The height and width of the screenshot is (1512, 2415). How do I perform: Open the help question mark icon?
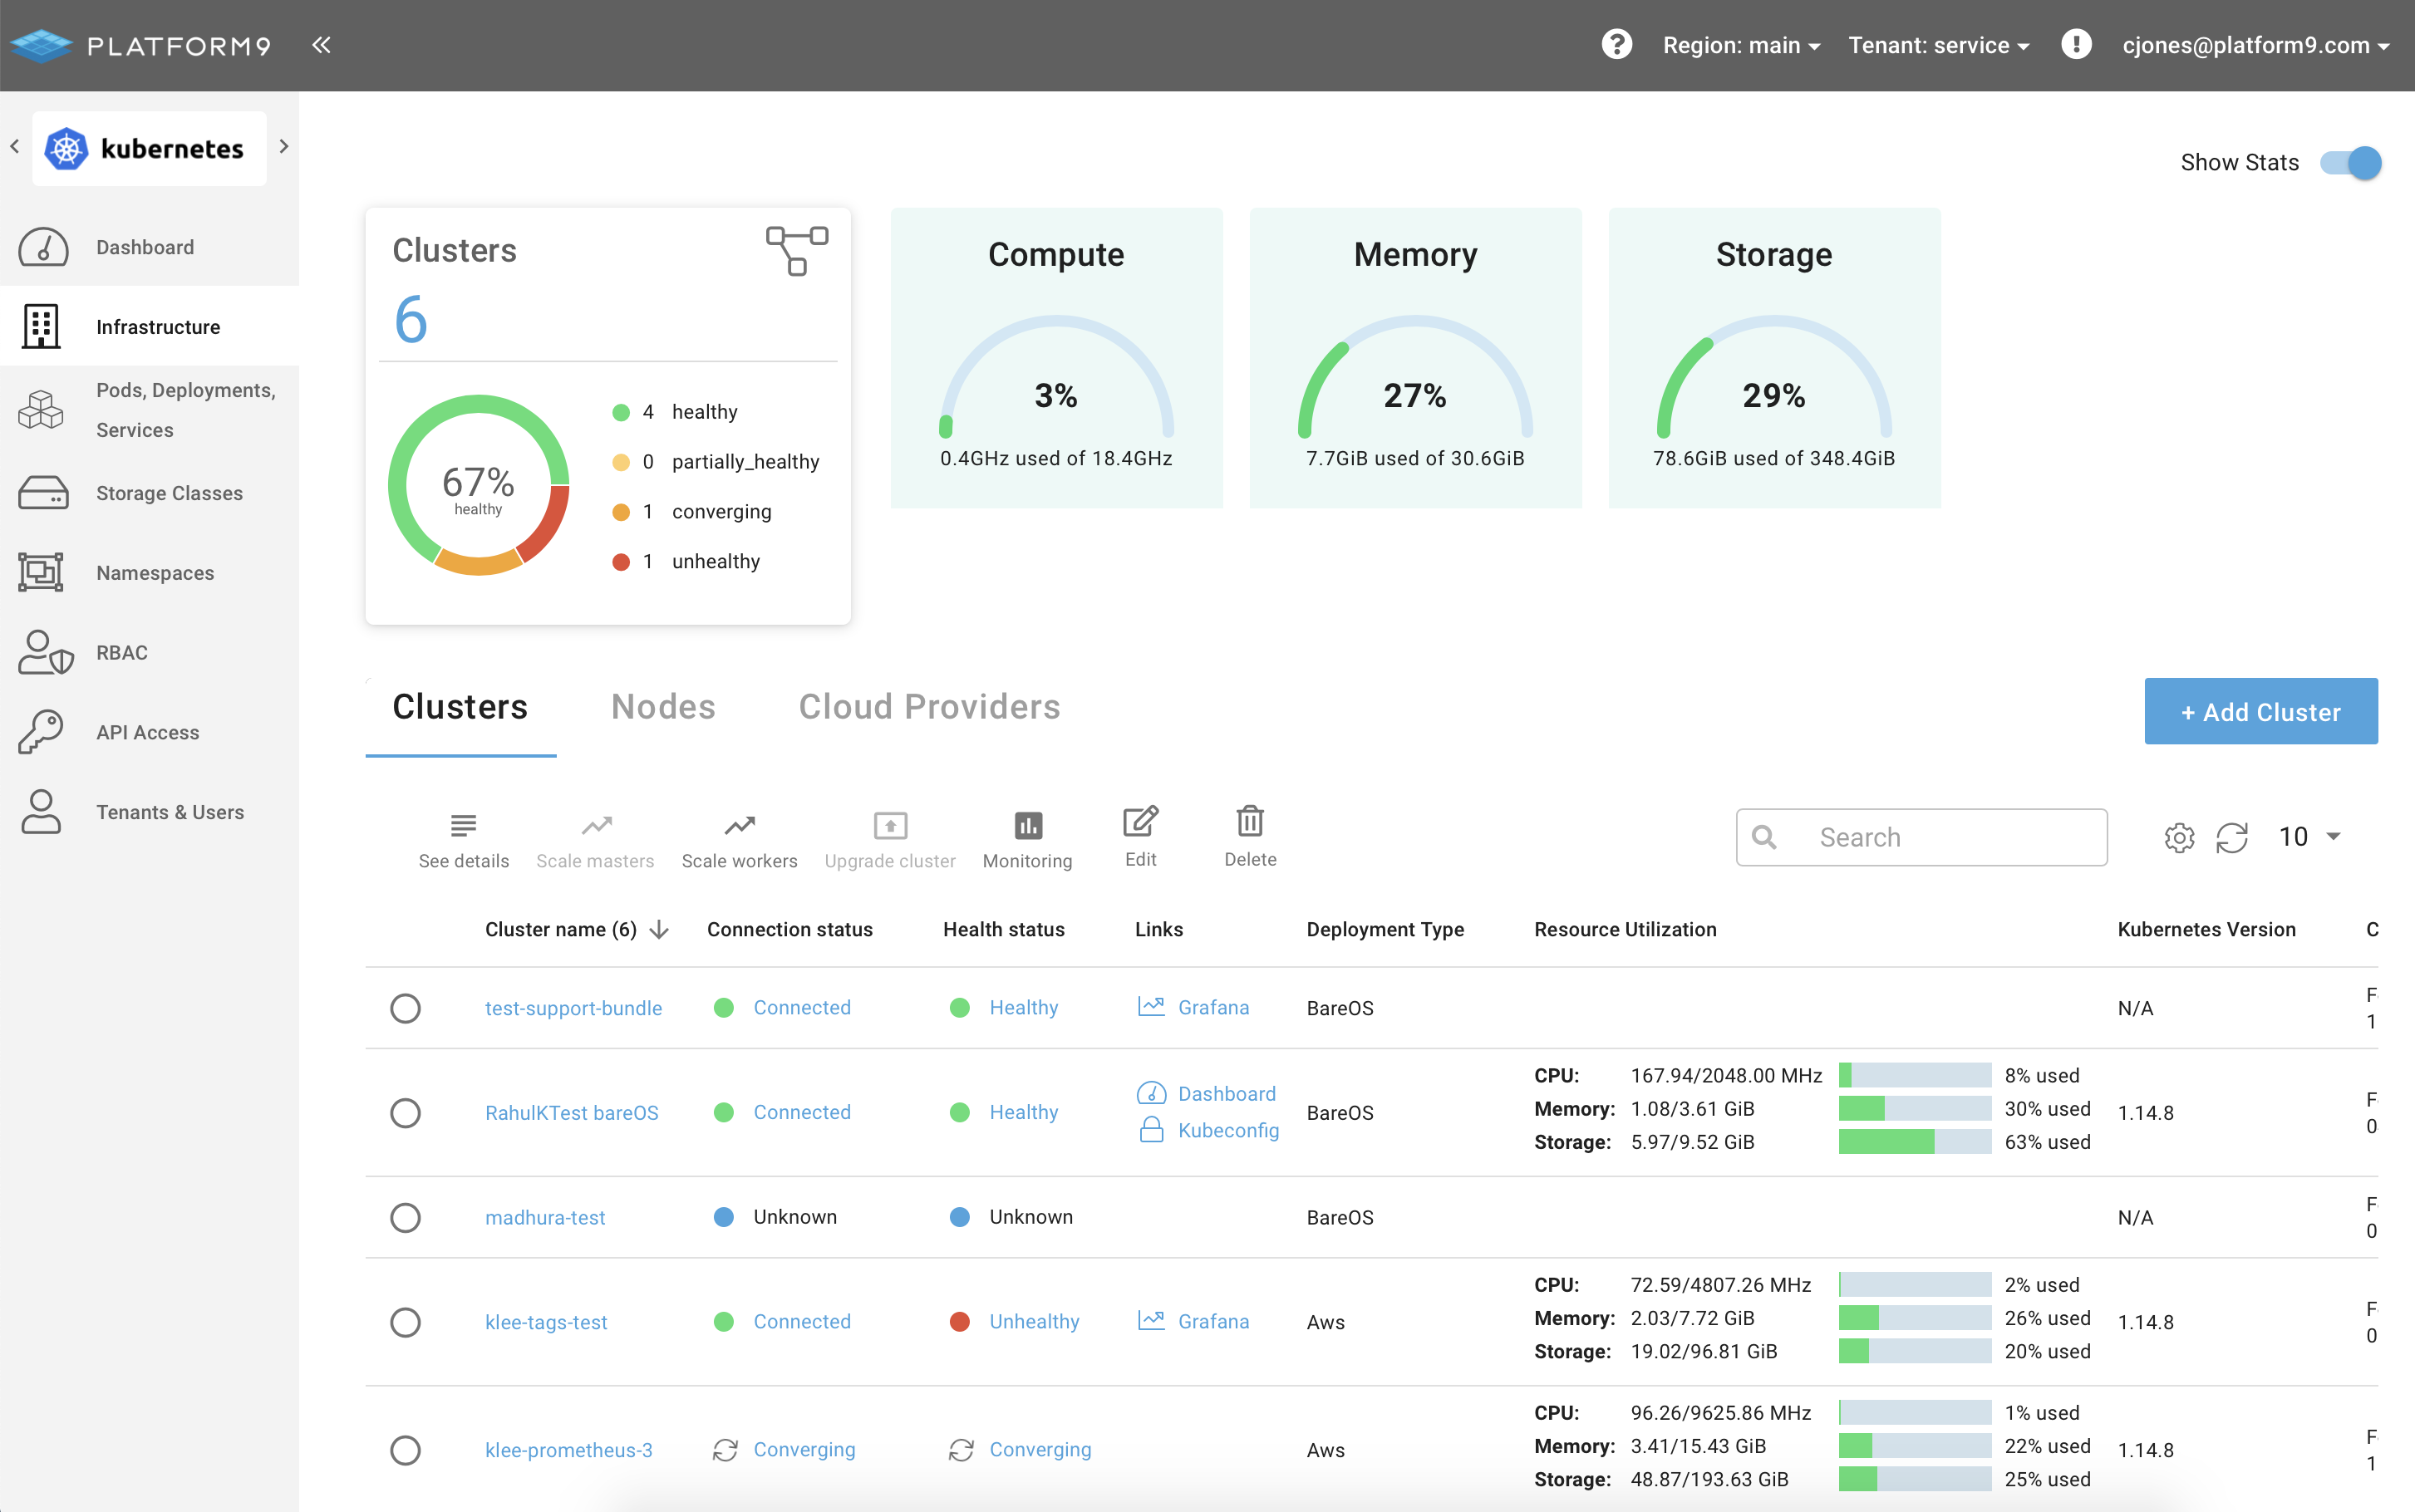pos(1616,45)
